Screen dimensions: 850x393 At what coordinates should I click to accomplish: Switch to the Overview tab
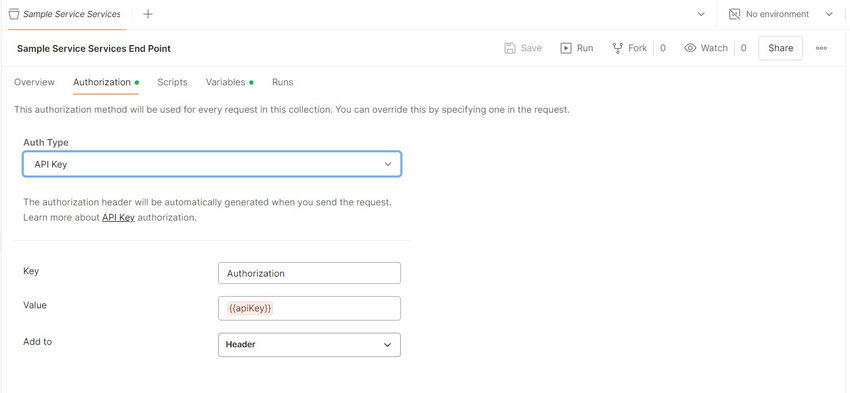[34, 82]
